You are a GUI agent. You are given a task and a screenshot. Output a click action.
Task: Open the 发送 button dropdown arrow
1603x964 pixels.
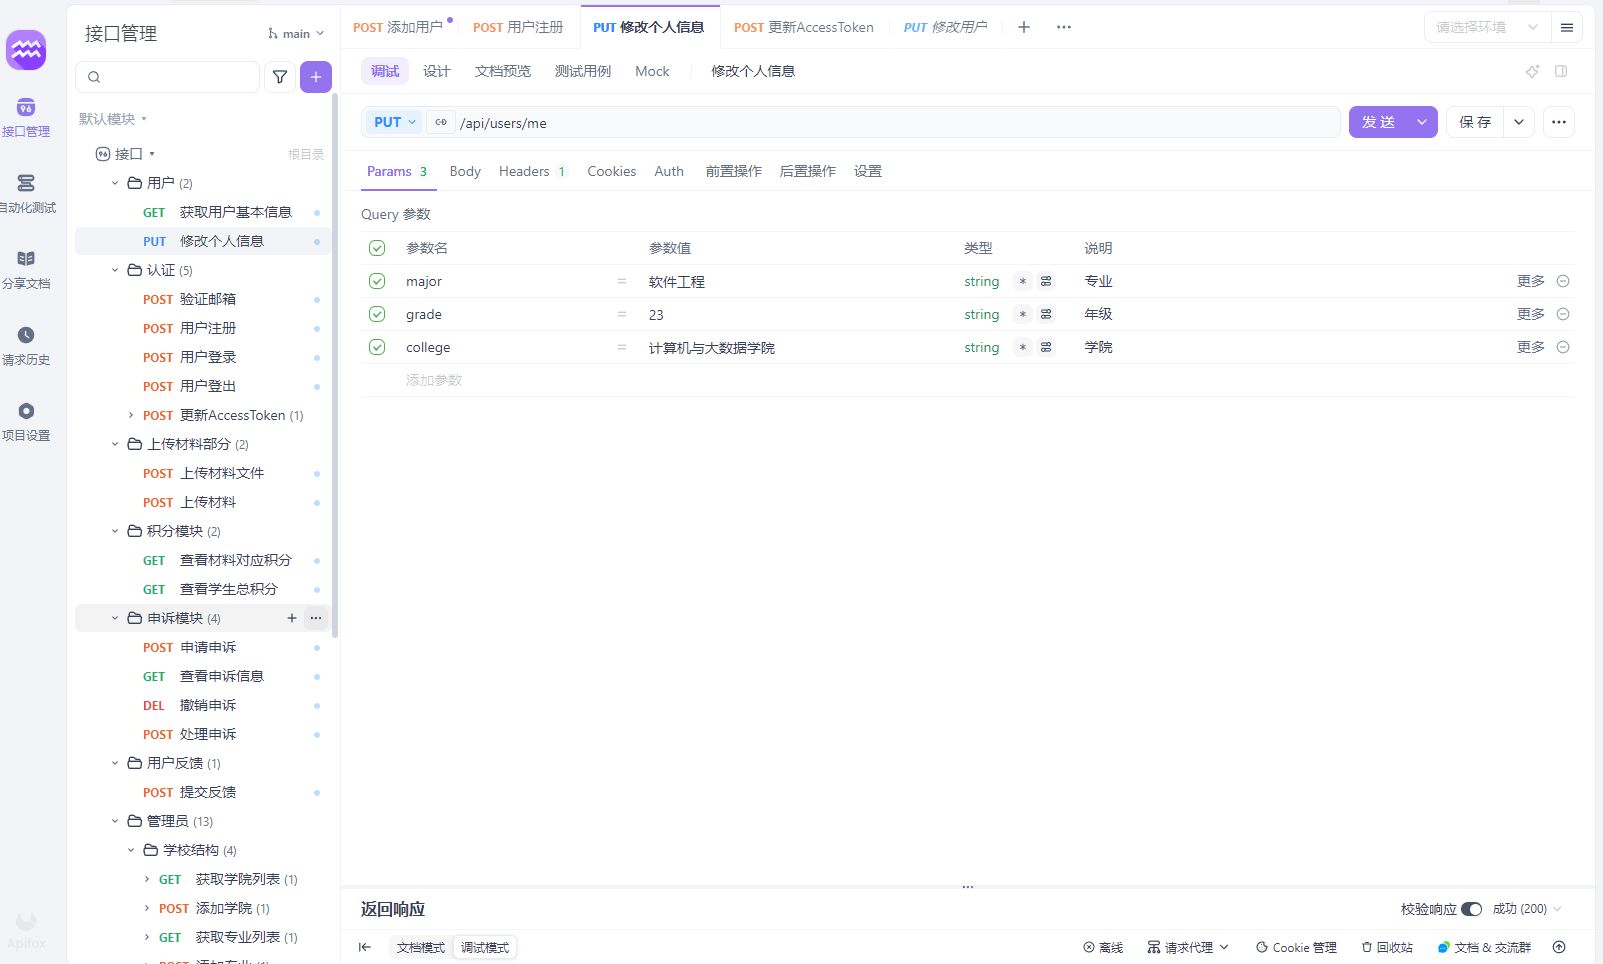pos(1422,122)
